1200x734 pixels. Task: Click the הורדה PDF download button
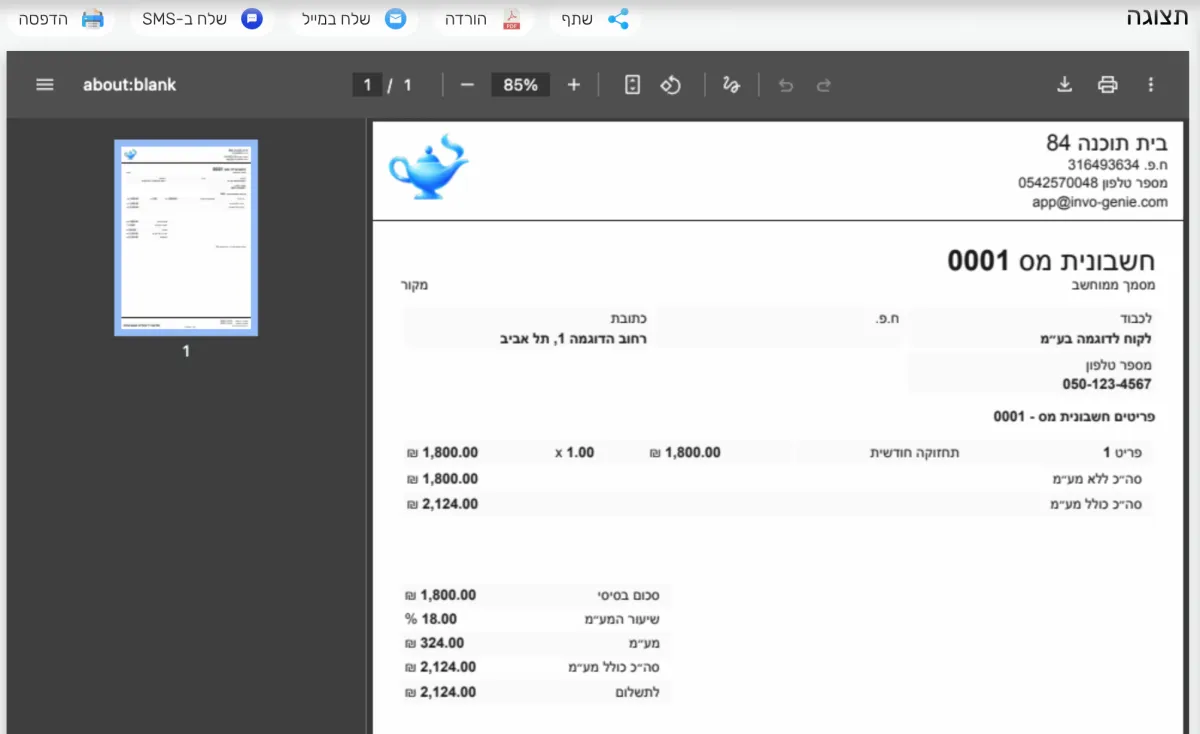point(483,19)
